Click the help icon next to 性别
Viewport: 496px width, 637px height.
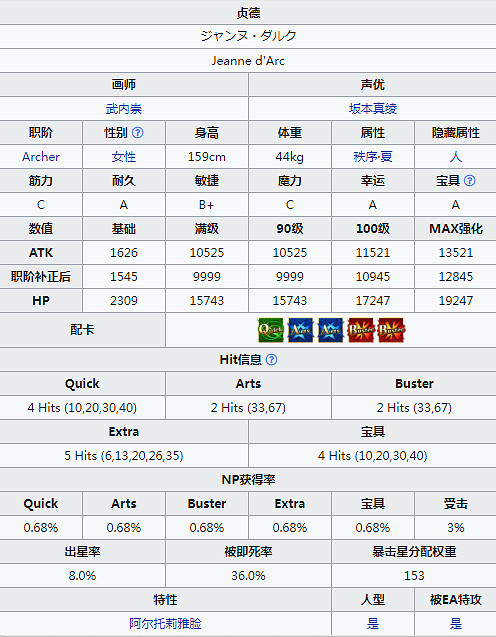pos(138,132)
